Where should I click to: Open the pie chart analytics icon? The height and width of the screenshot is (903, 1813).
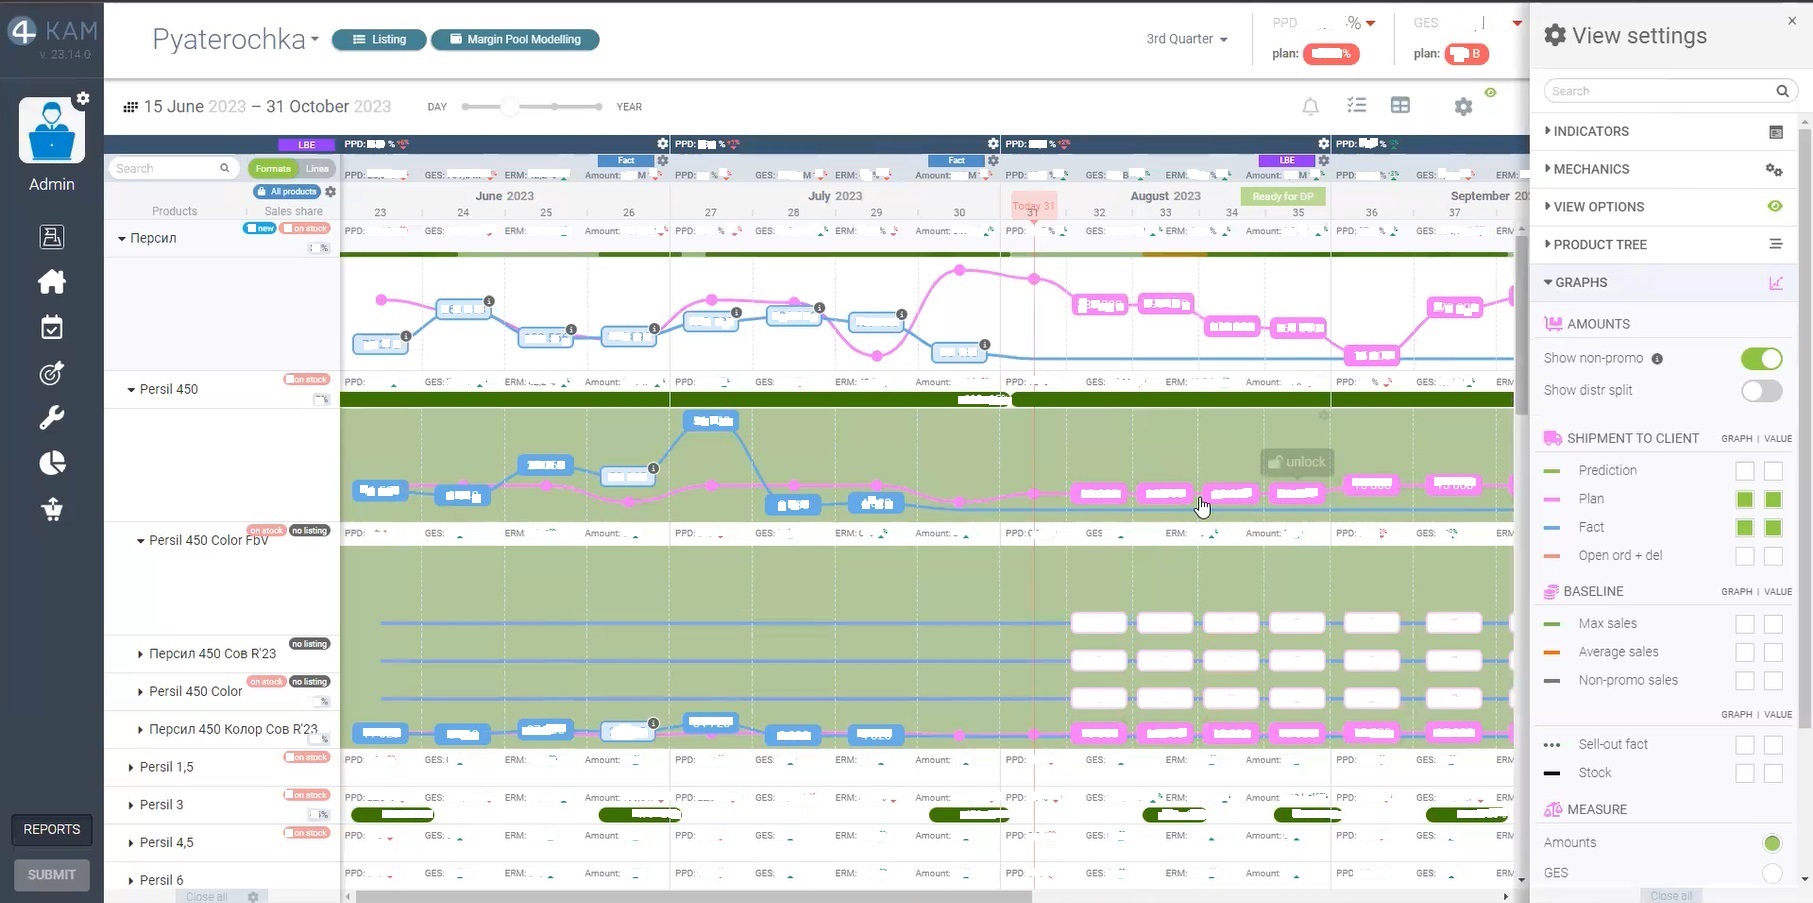coord(52,463)
